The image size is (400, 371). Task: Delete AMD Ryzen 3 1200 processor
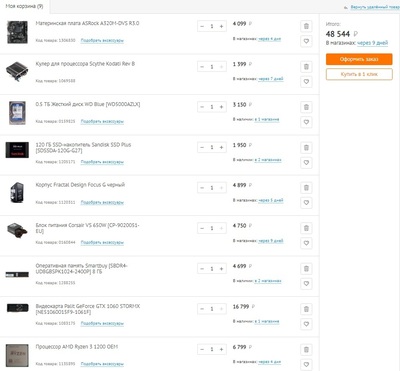pos(306,350)
